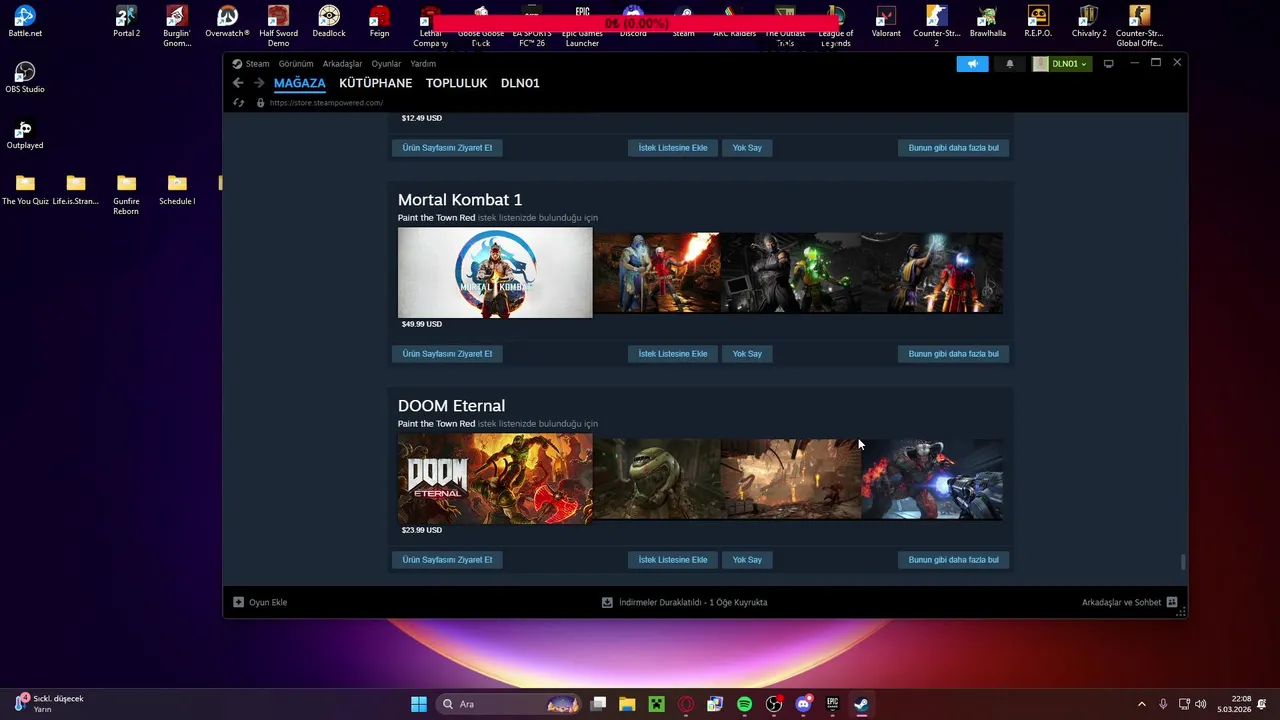Image resolution: width=1280 pixels, height=720 pixels.
Task: Click DOOM Eternal capsule image
Action: coord(495,479)
